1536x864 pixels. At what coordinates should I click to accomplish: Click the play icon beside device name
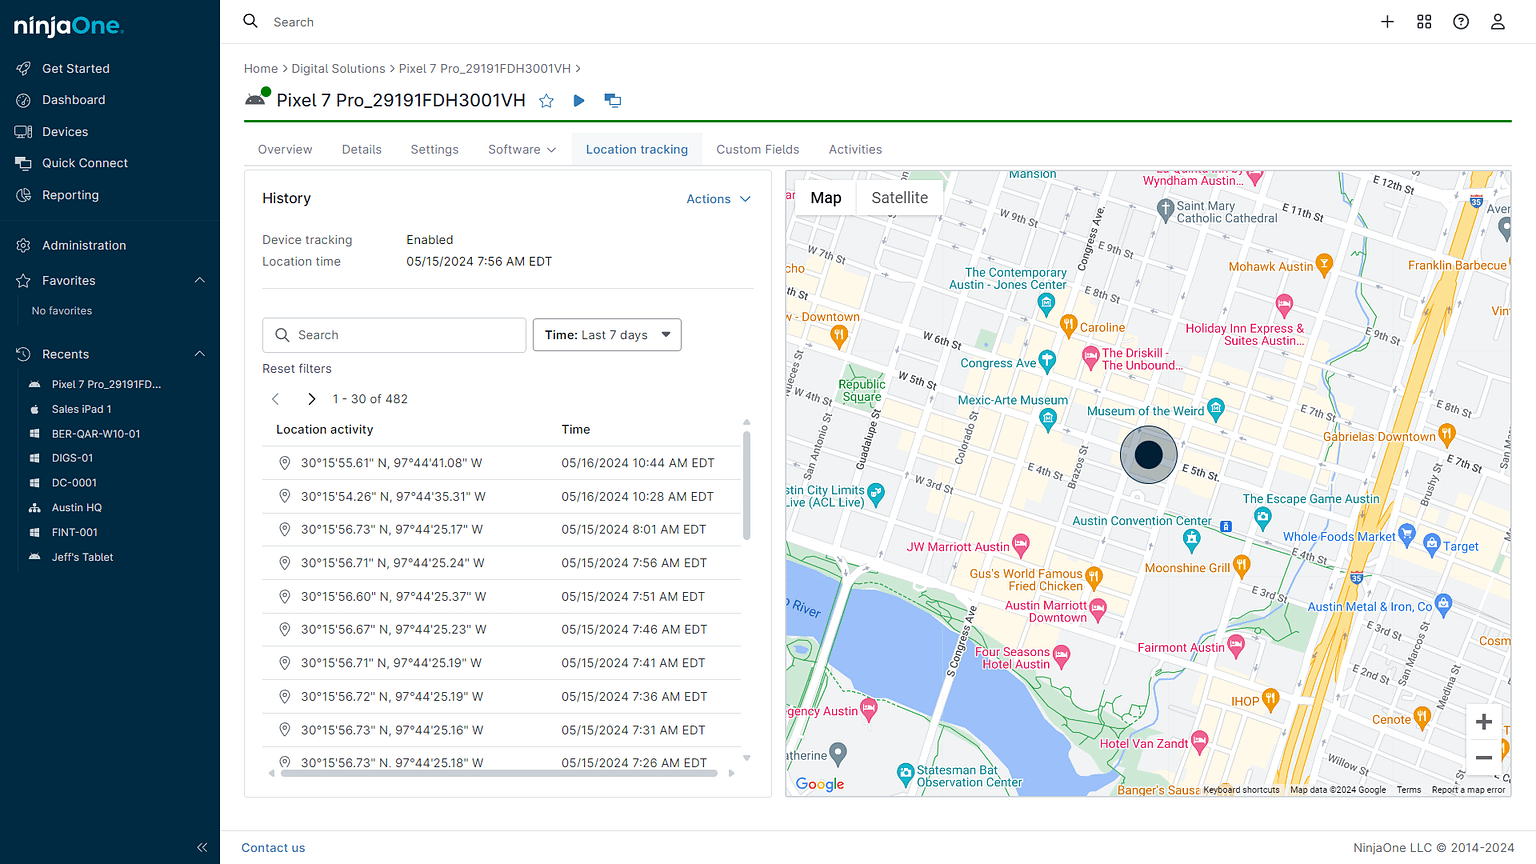(x=579, y=100)
